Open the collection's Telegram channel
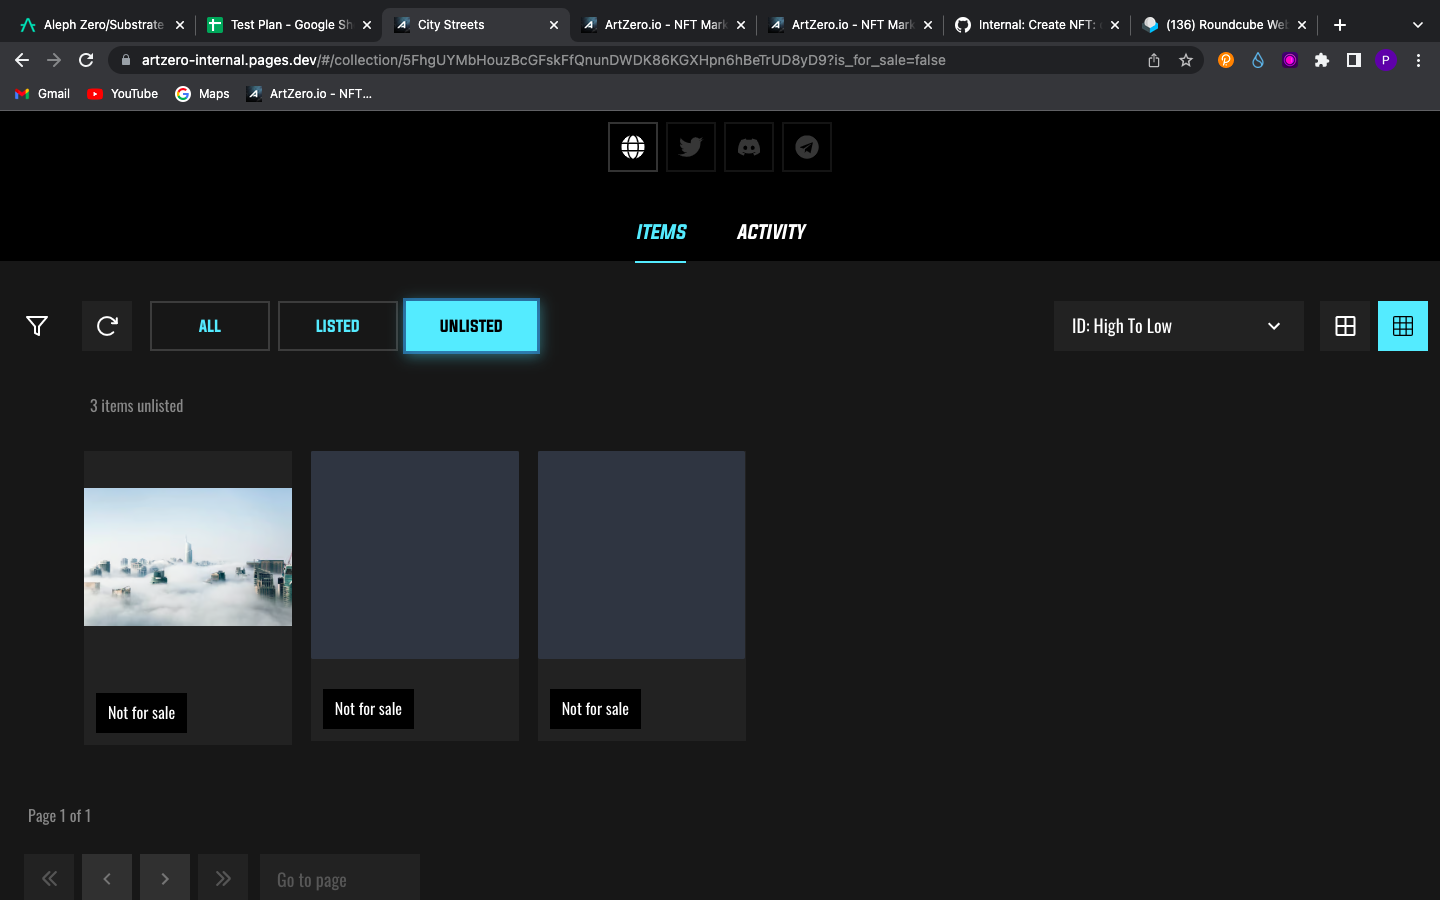The height and width of the screenshot is (900, 1440). 806,146
